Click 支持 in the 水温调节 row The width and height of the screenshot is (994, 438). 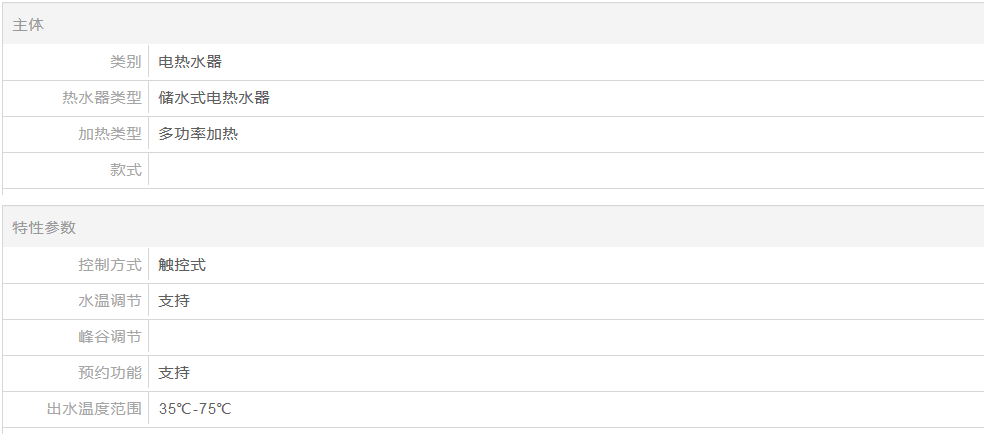click(x=174, y=301)
